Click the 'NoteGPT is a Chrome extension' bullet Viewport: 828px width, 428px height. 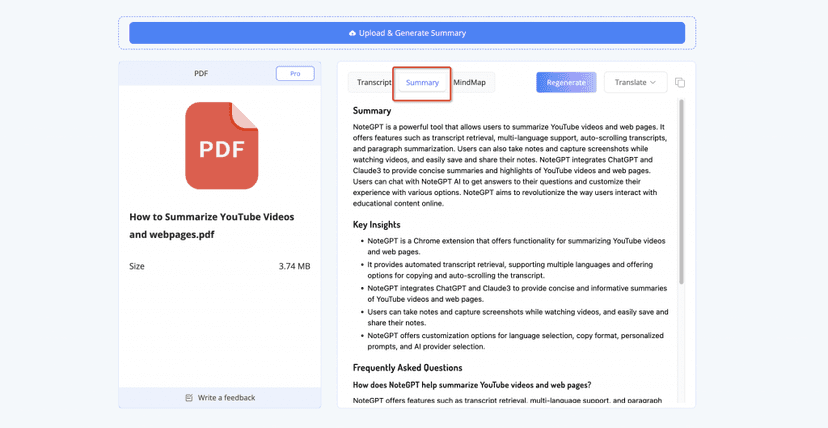(x=516, y=246)
